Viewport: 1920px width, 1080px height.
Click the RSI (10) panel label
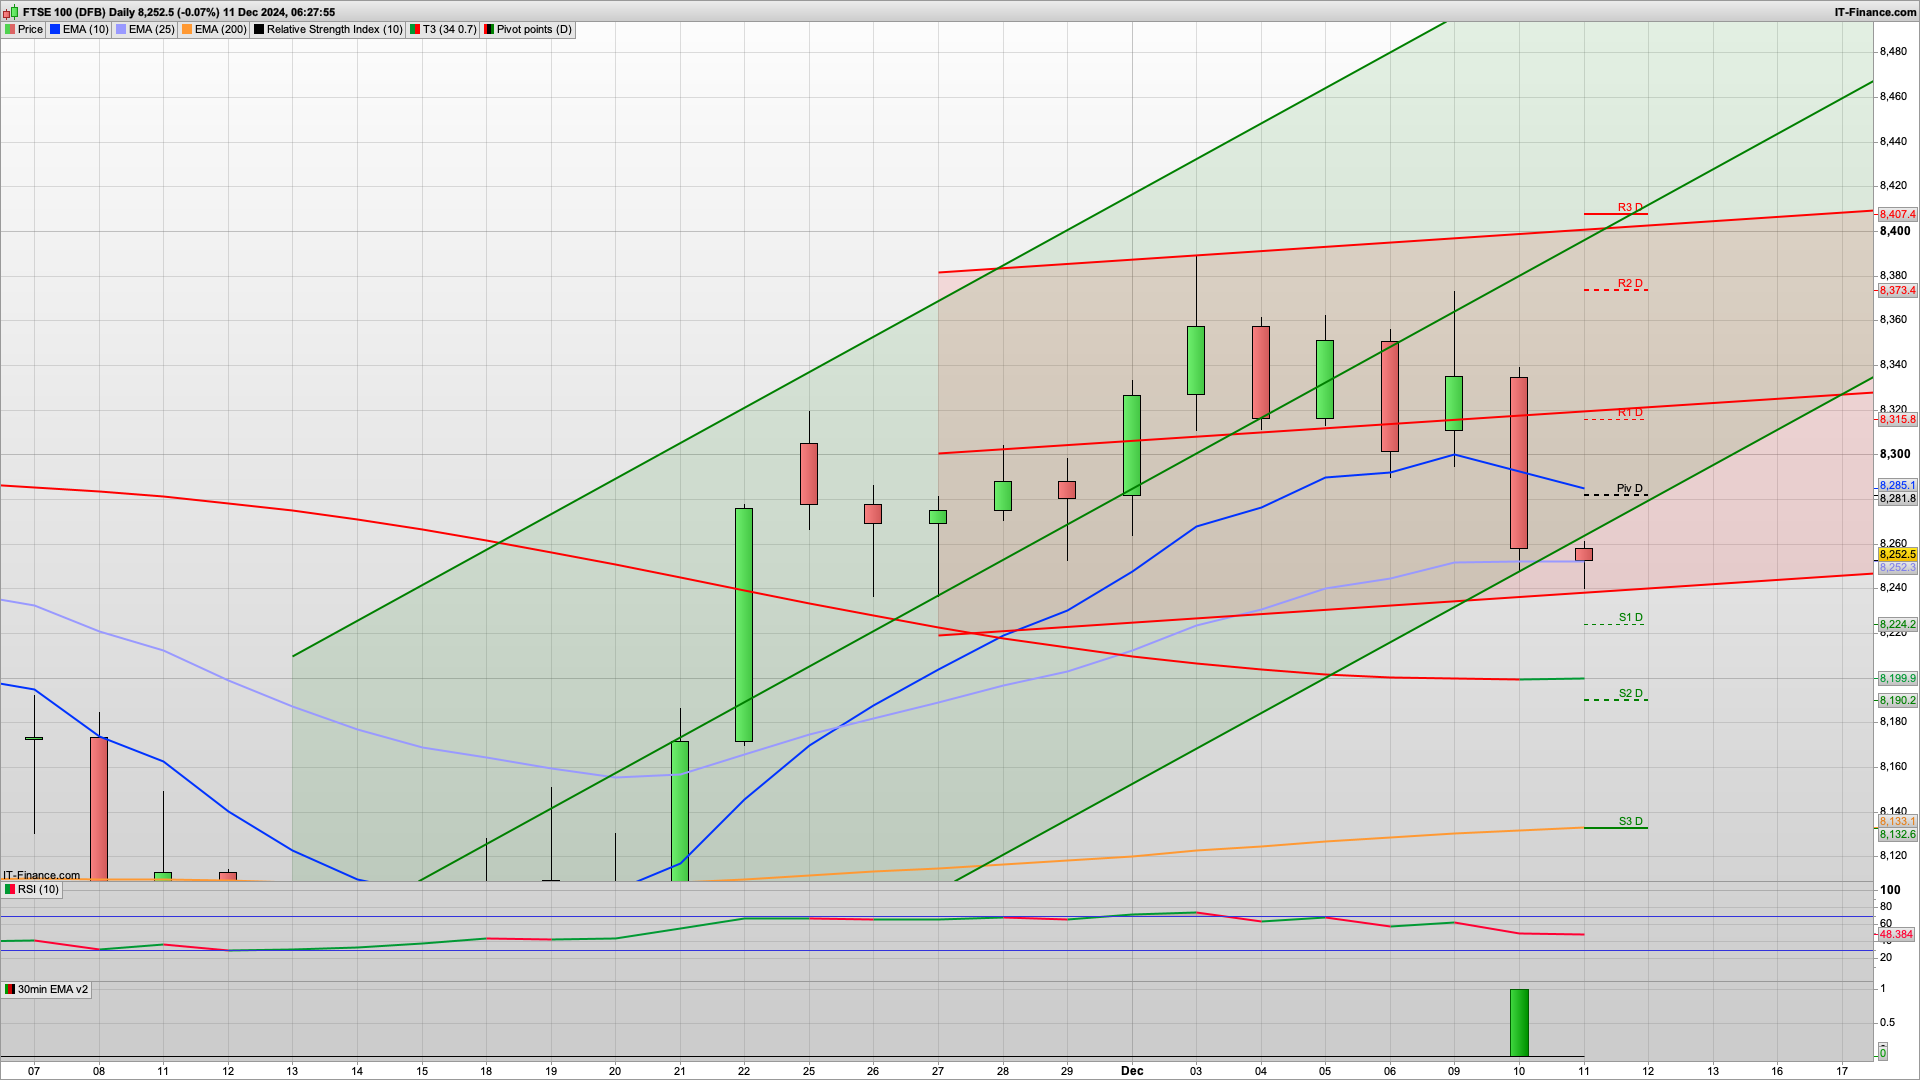[32, 889]
